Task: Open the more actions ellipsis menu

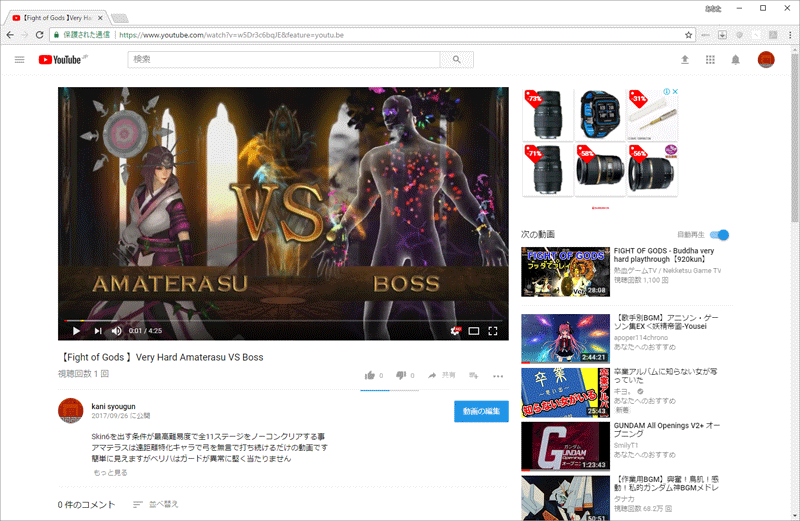Action: click(498, 376)
